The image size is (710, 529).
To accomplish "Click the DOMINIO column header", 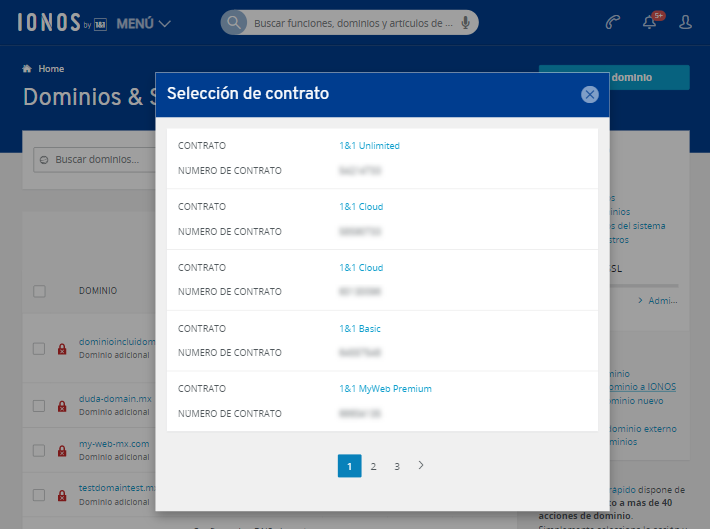I will pos(98,291).
